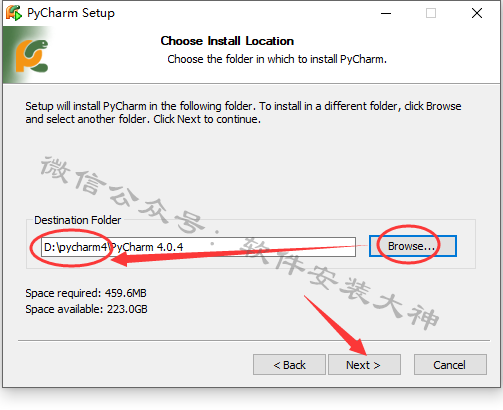Click the 'Space required: 459.6MB' text

point(86,293)
